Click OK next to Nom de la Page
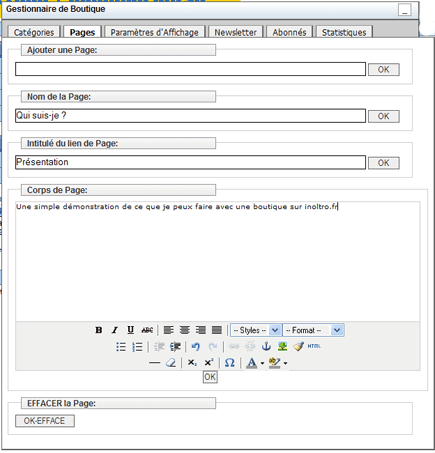The image size is (435, 453). click(x=384, y=116)
